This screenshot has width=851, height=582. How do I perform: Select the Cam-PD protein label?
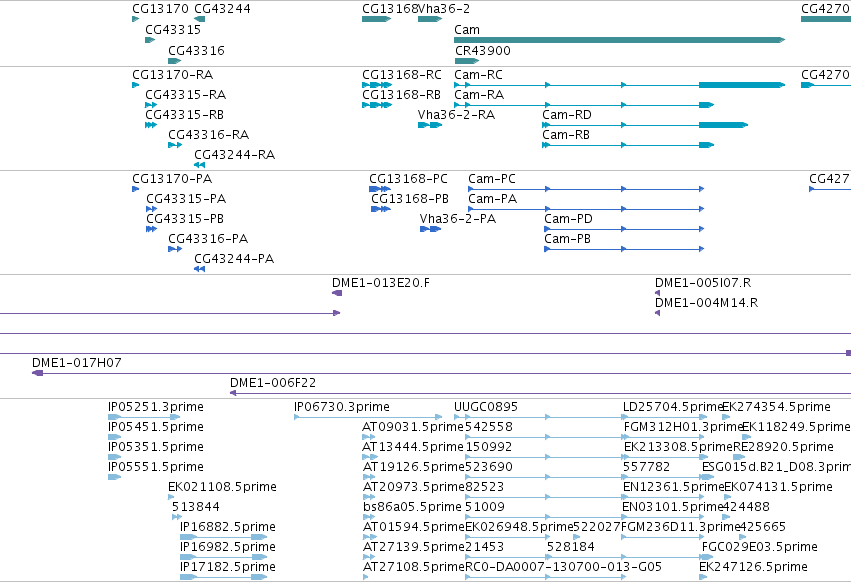(x=568, y=219)
